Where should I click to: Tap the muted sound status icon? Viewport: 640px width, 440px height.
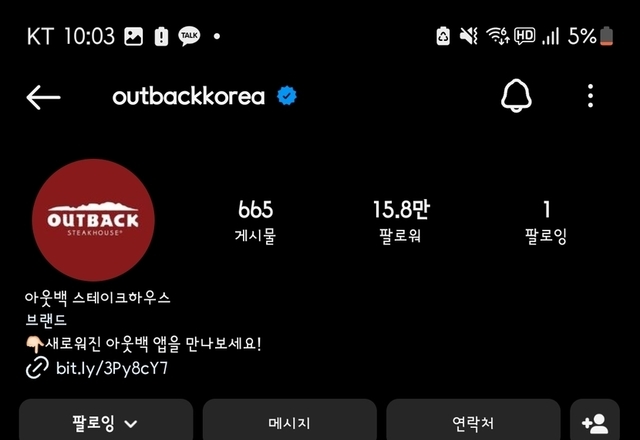tap(469, 36)
